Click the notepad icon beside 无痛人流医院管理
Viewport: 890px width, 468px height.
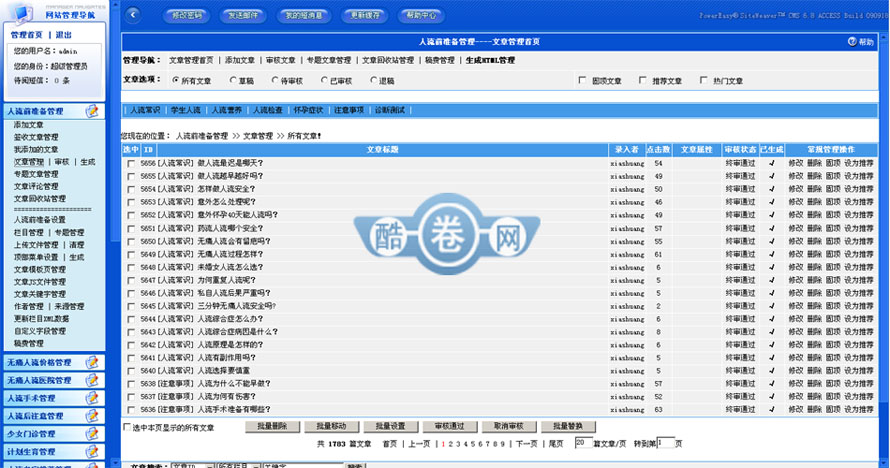pos(92,380)
